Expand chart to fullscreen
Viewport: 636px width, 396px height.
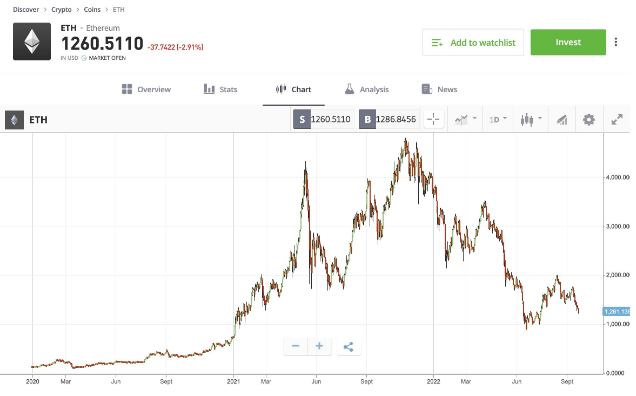pyautogui.click(x=617, y=119)
